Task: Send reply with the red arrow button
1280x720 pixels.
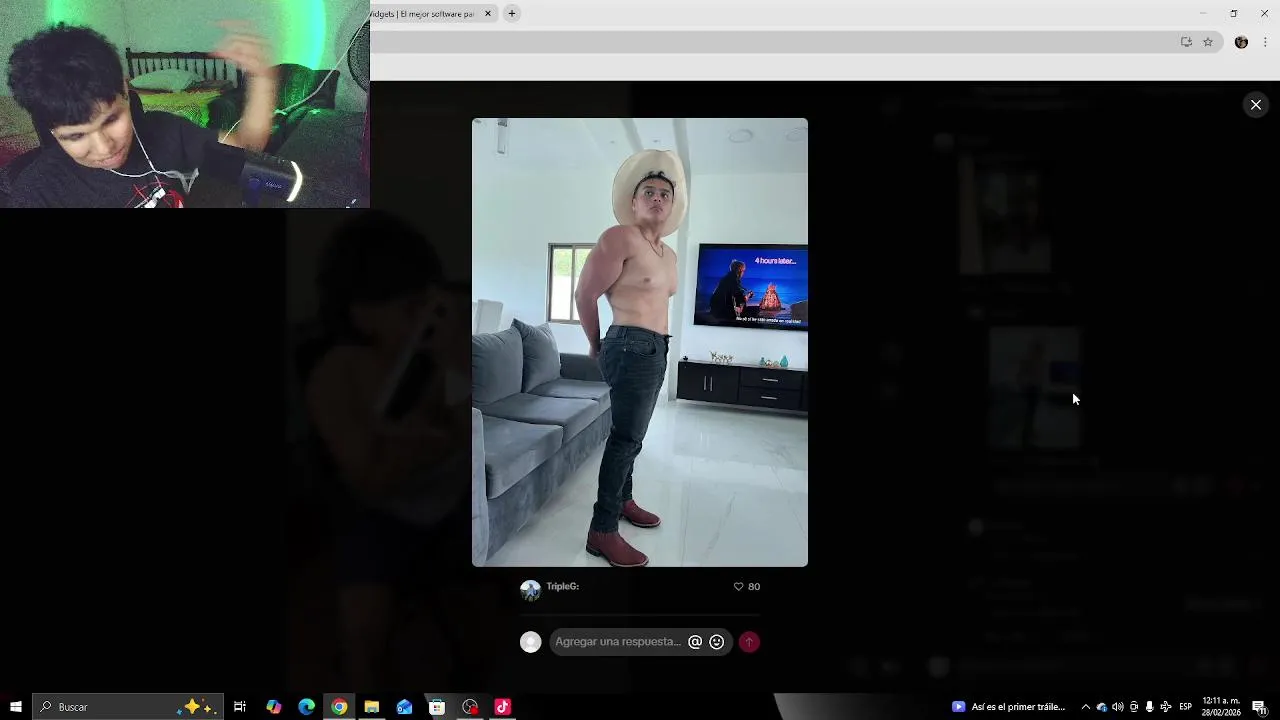Action: (x=749, y=642)
